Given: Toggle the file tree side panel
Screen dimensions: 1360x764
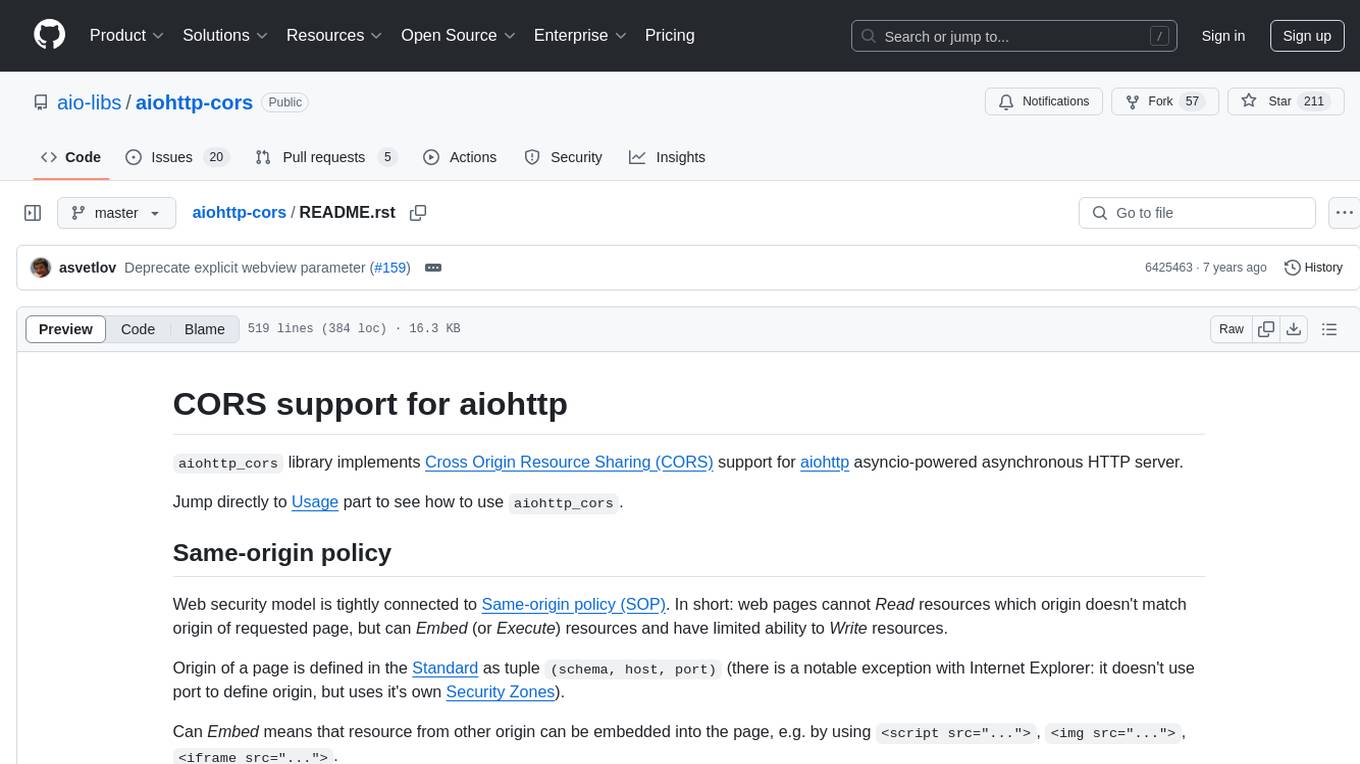Looking at the screenshot, I should click(x=33, y=213).
